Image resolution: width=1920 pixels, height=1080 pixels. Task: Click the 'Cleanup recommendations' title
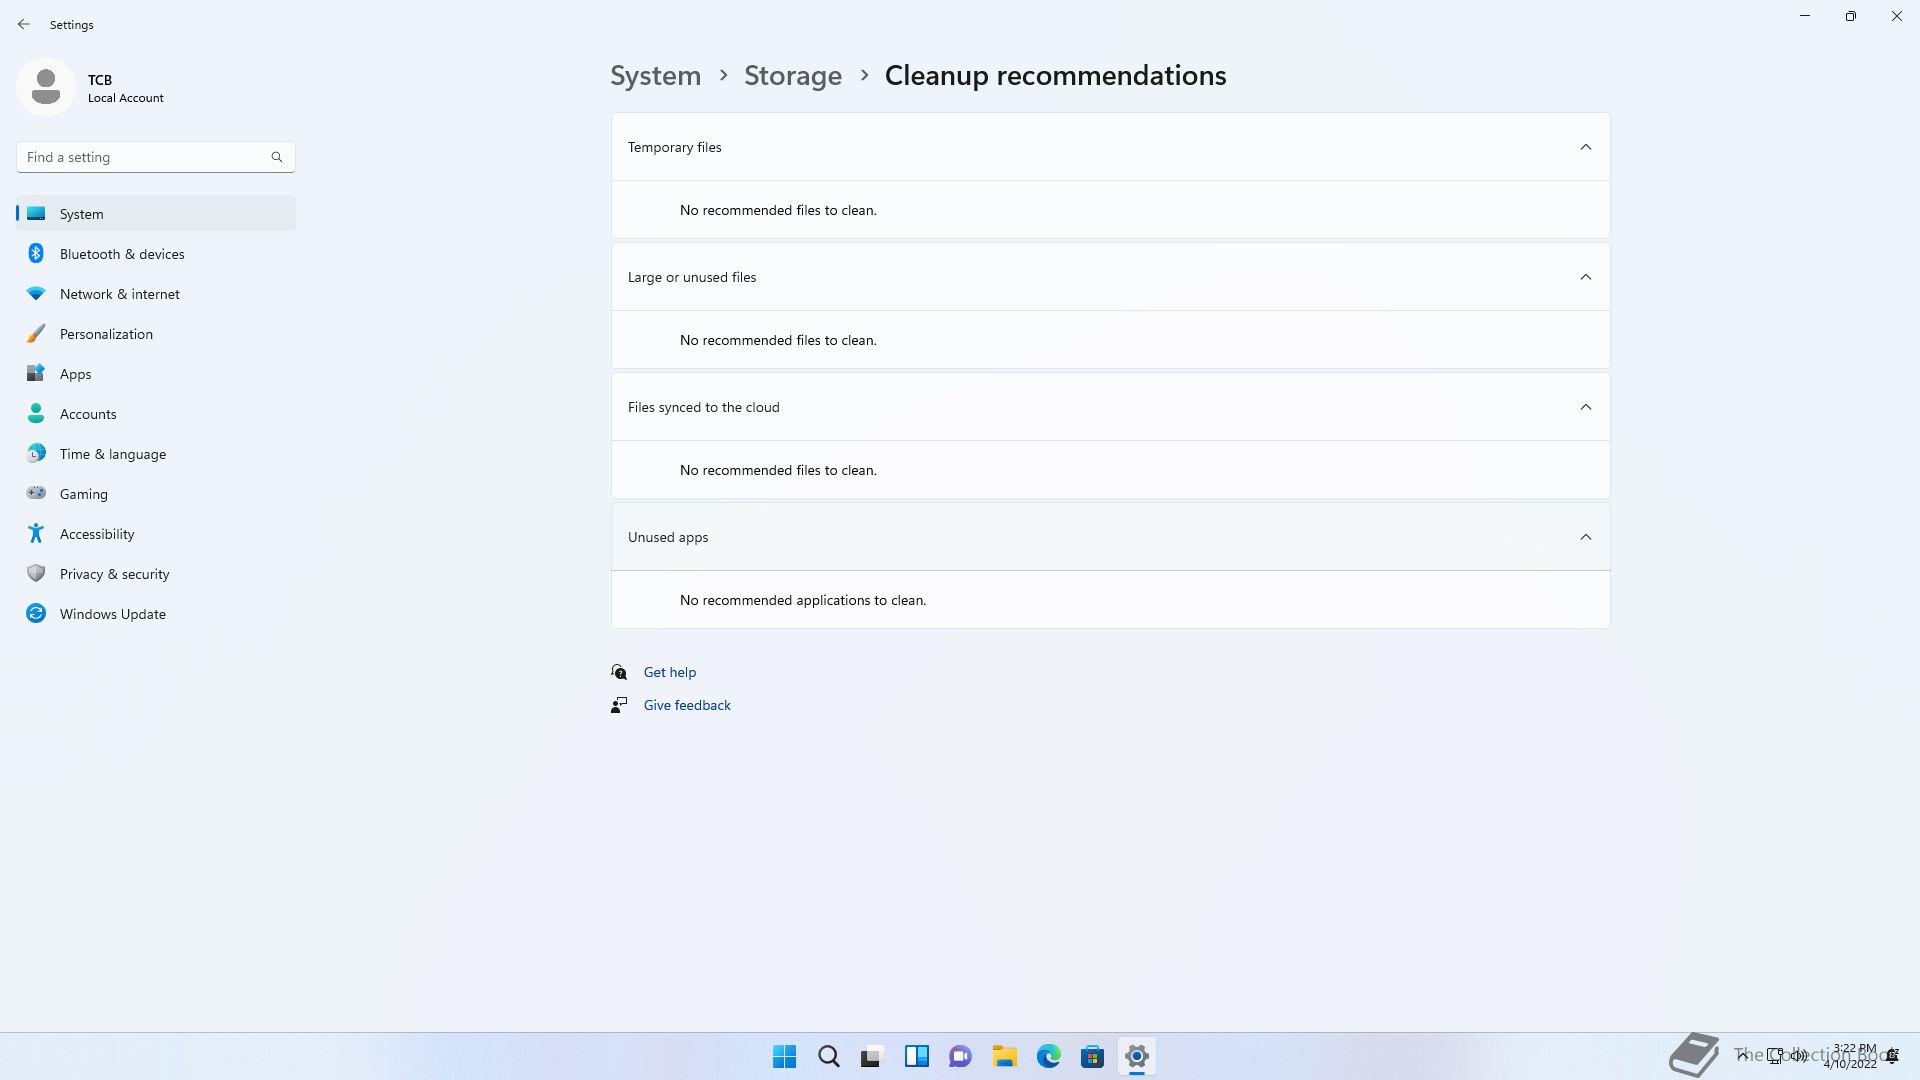pos(1056,75)
